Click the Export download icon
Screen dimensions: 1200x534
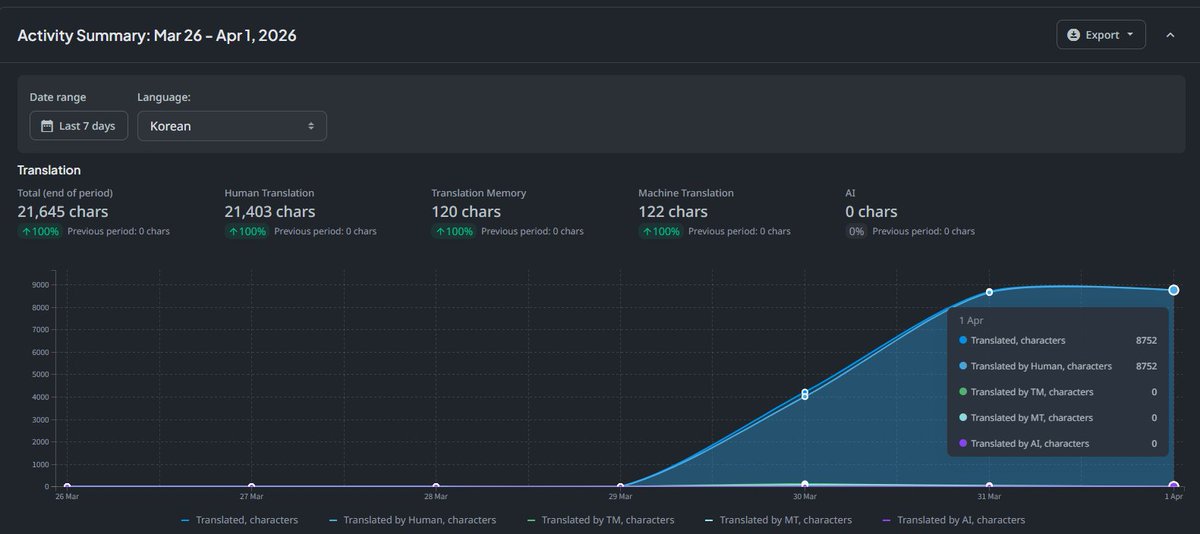[x=1074, y=35]
